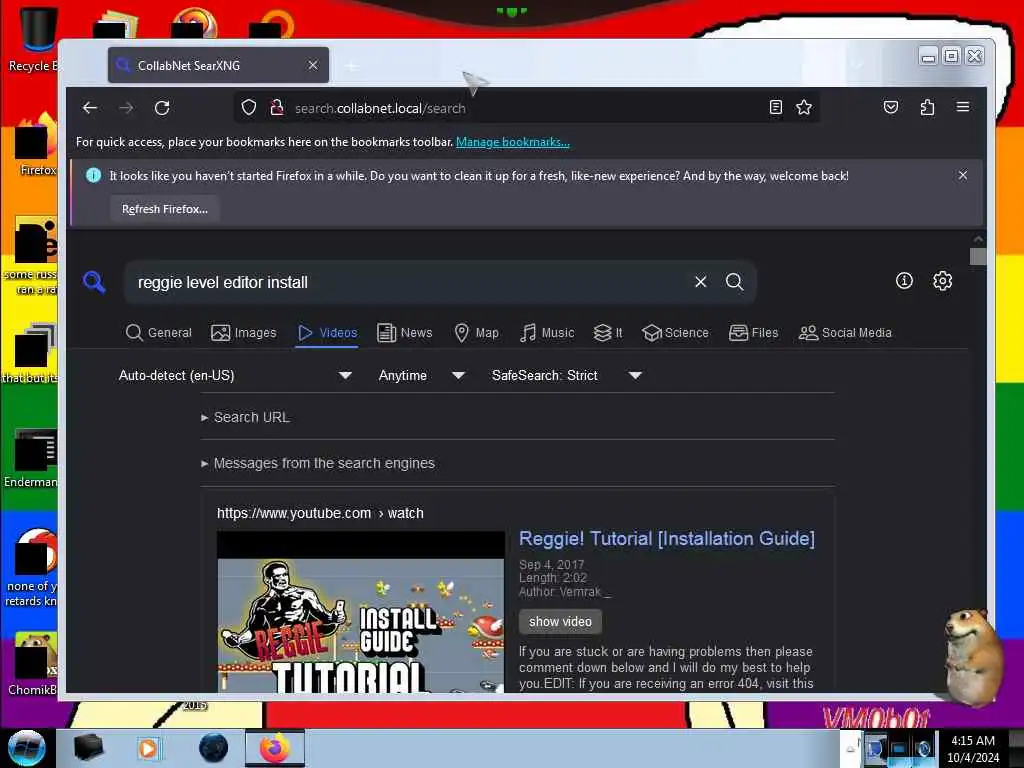
Task: Dismiss the Refresh Firefox notification bar
Action: pos(963,175)
